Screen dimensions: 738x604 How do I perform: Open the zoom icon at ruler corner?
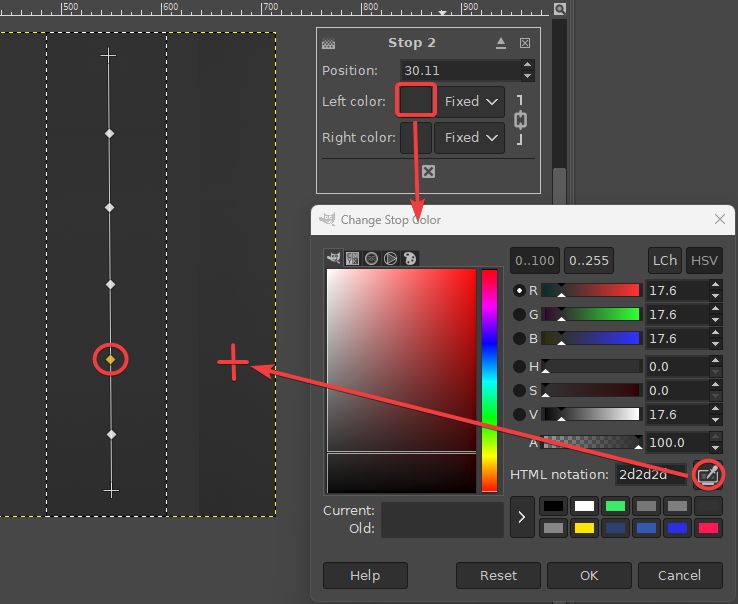click(559, 9)
